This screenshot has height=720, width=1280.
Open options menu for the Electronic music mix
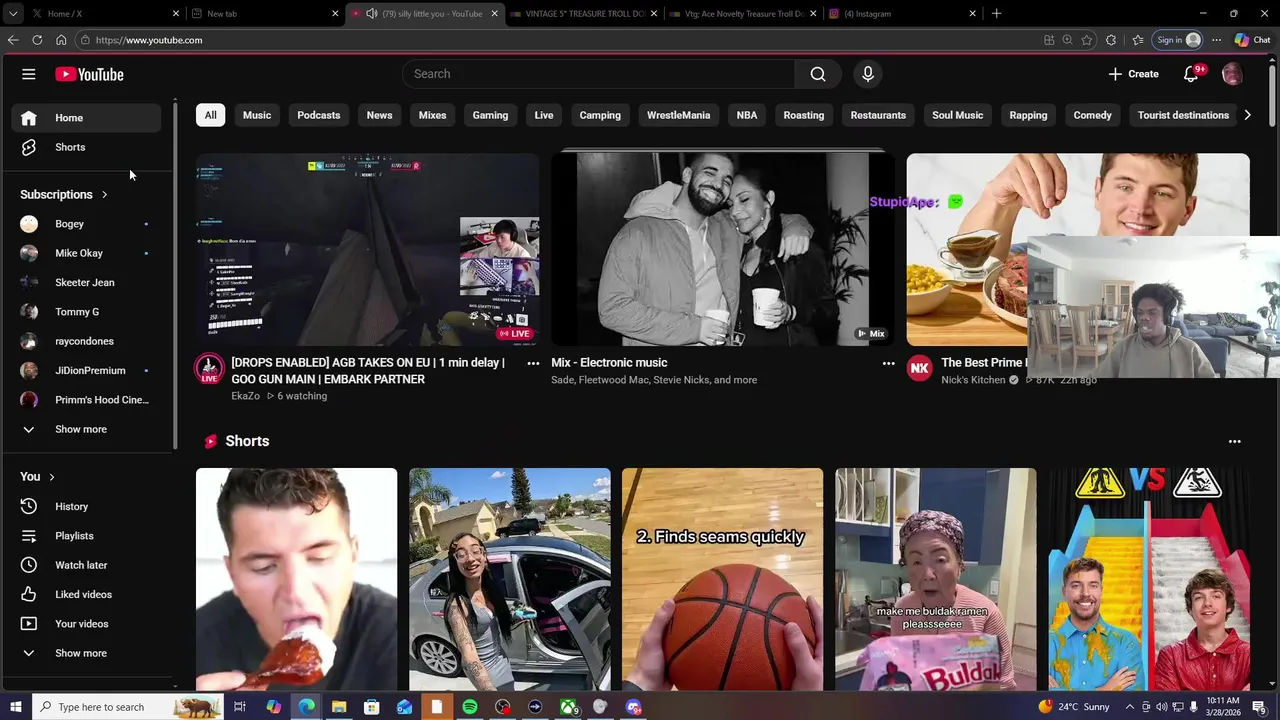coord(888,364)
